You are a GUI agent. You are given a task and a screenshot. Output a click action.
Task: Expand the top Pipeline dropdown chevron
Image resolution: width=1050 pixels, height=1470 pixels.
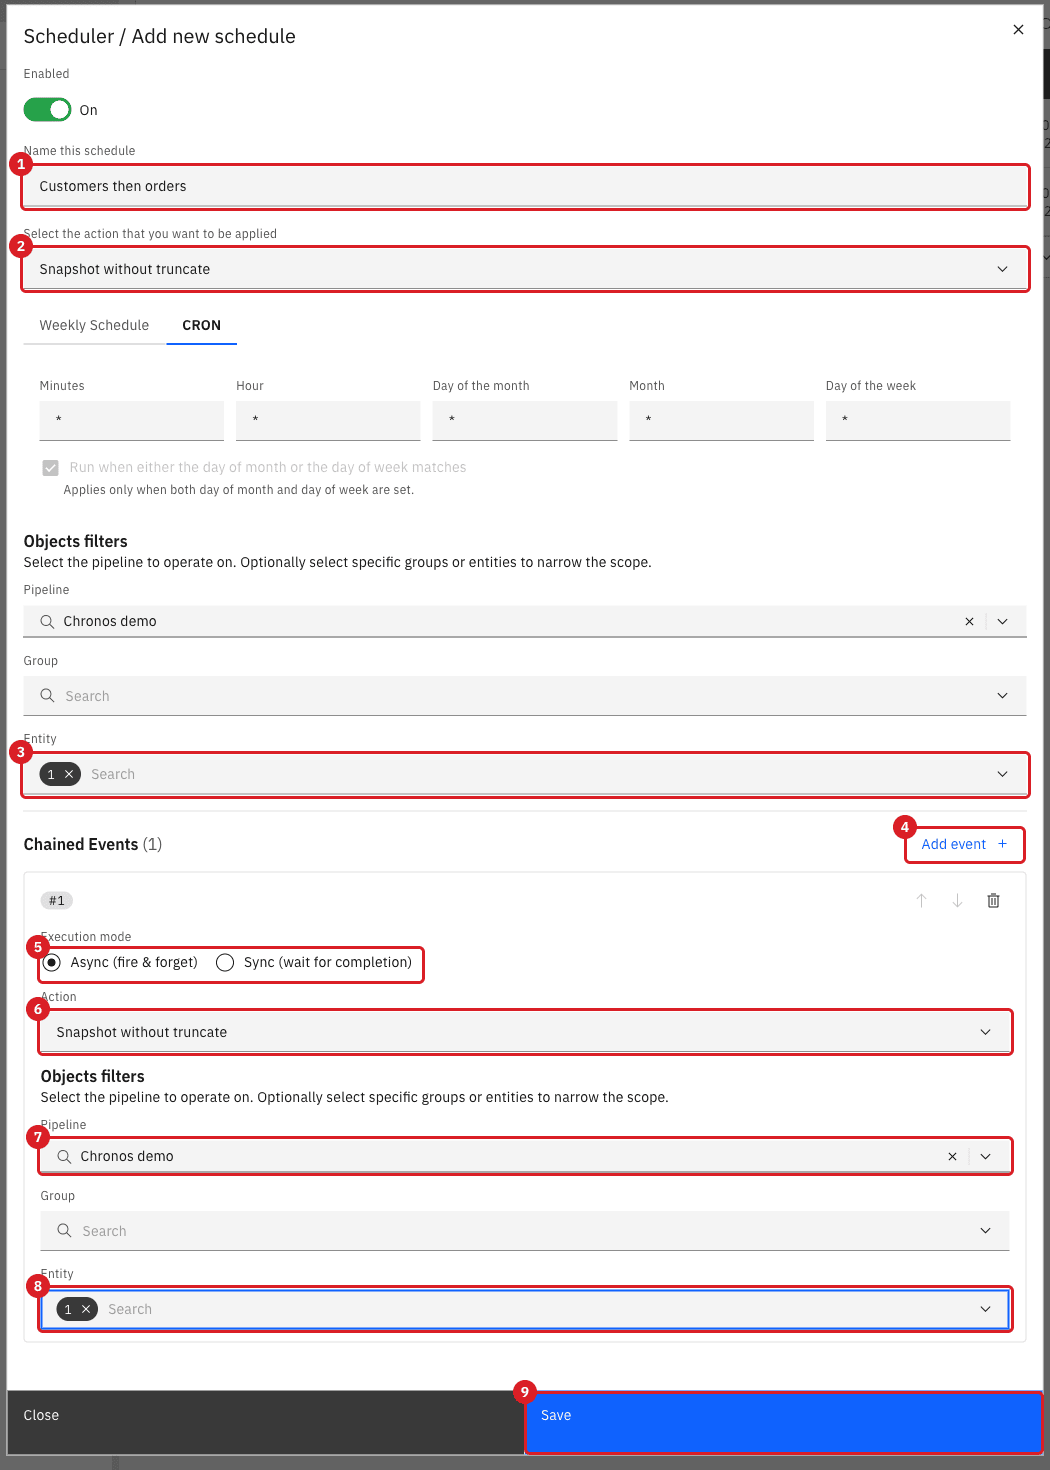pos(1003,621)
